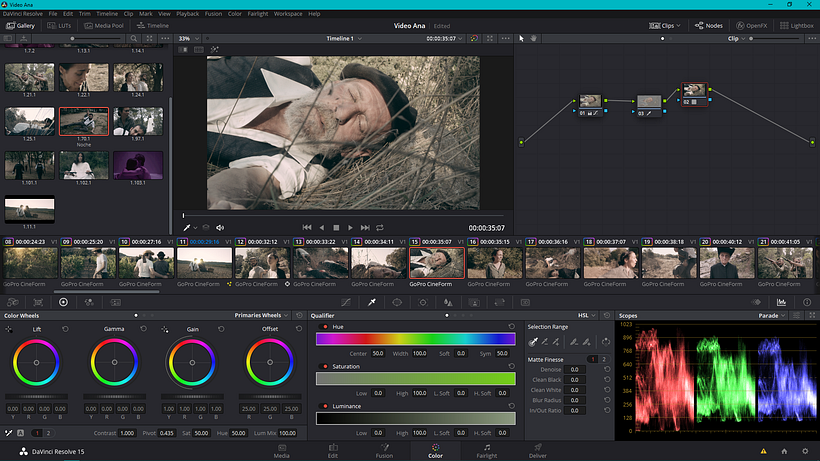Reset the Offset wheel
The width and height of the screenshot is (820, 461).
pyautogui.click(x=299, y=329)
